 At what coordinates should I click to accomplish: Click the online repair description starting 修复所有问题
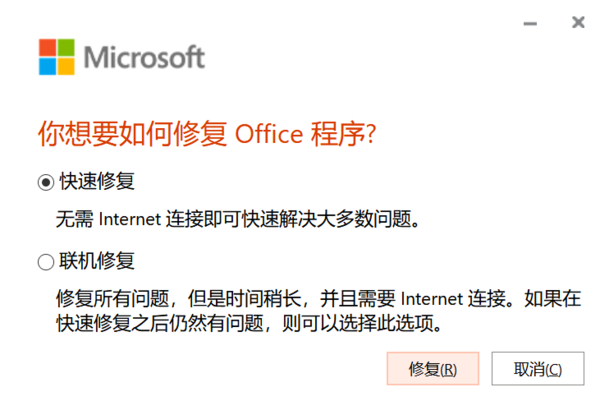pyautogui.click(x=300, y=298)
